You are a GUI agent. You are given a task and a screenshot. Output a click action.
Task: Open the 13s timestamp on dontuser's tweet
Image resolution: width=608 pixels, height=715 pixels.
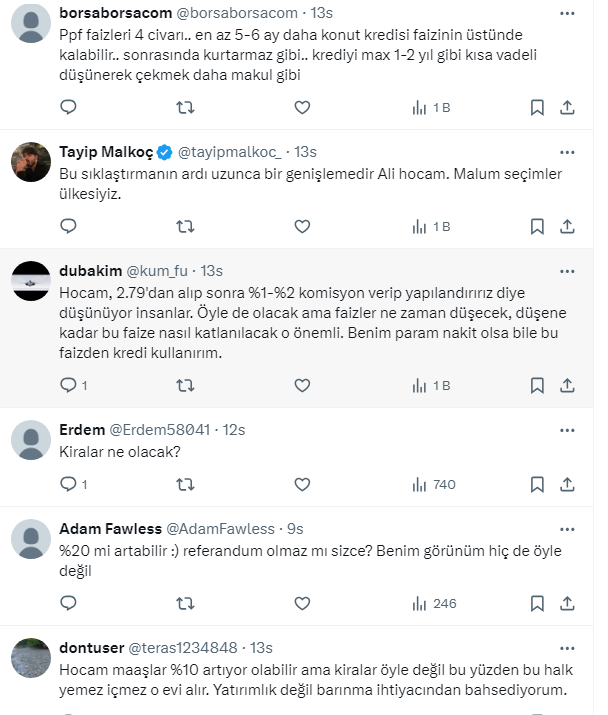[263, 647]
